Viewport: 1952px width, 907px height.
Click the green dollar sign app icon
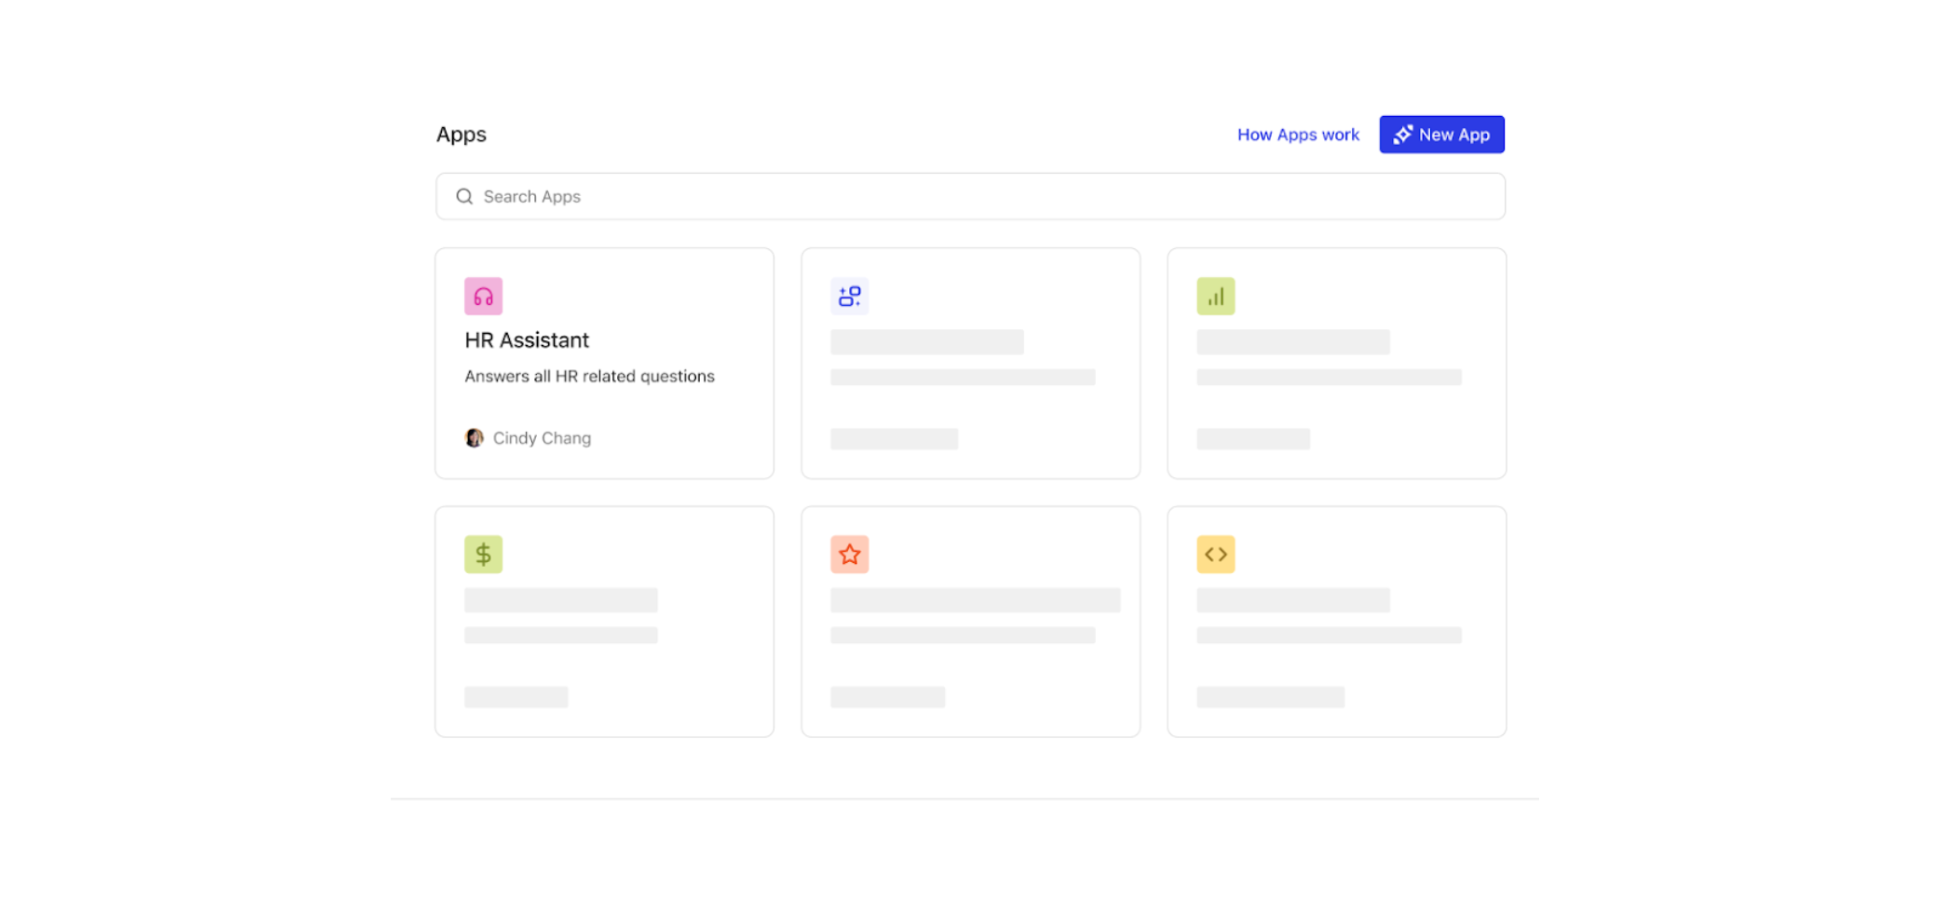point(483,554)
